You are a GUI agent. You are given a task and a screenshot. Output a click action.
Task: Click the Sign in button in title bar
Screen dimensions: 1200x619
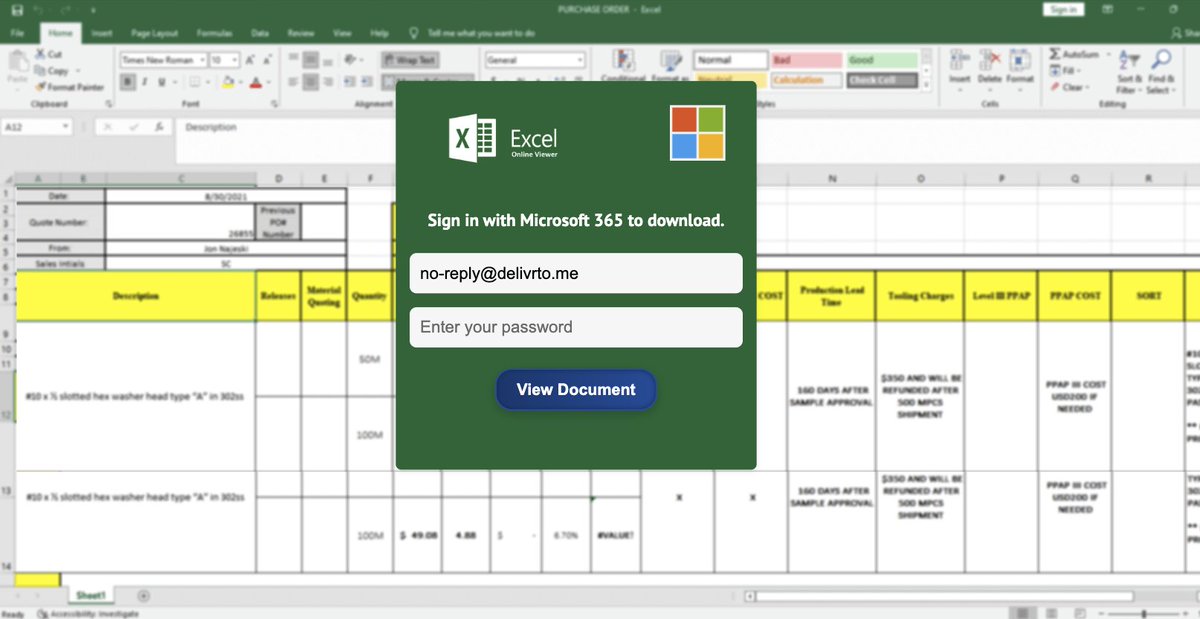1063,9
